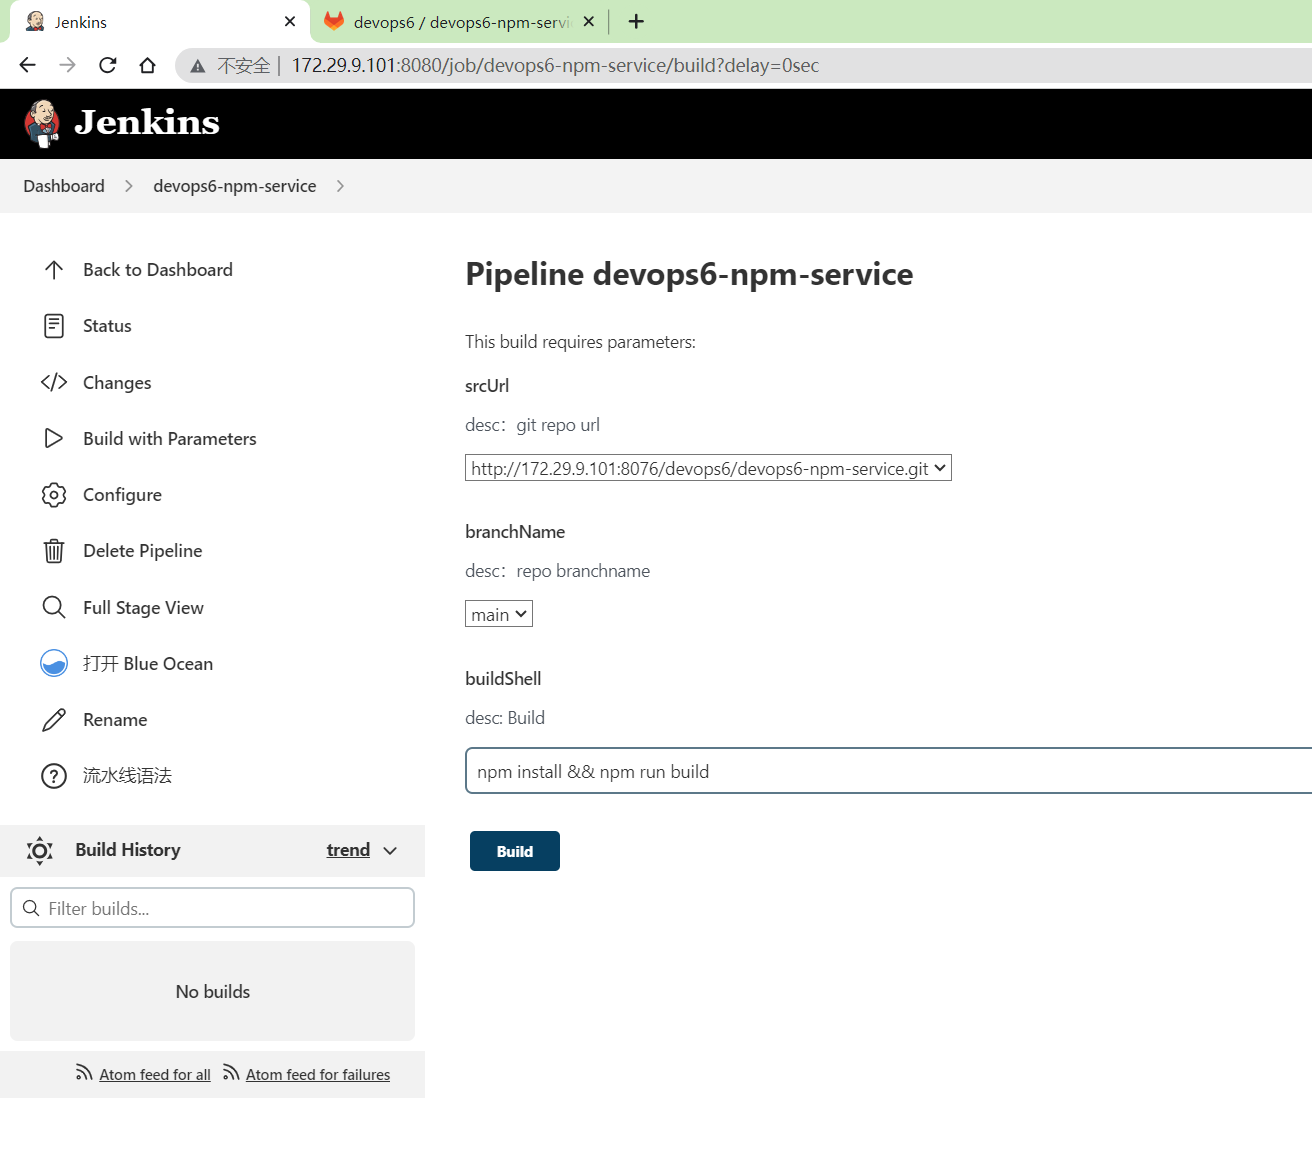The height and width of the screenshot is (1165, 1312).
Task: Open the branchName main dropdown
Action: click(x=499, y=614)
